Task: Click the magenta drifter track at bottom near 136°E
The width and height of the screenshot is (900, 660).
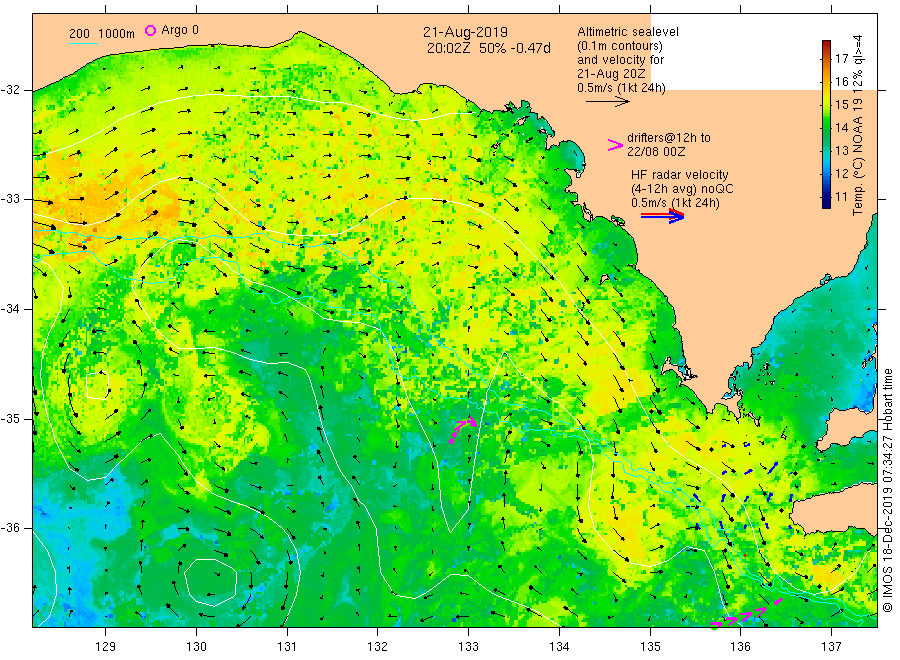Action: [x=747, y=614]
